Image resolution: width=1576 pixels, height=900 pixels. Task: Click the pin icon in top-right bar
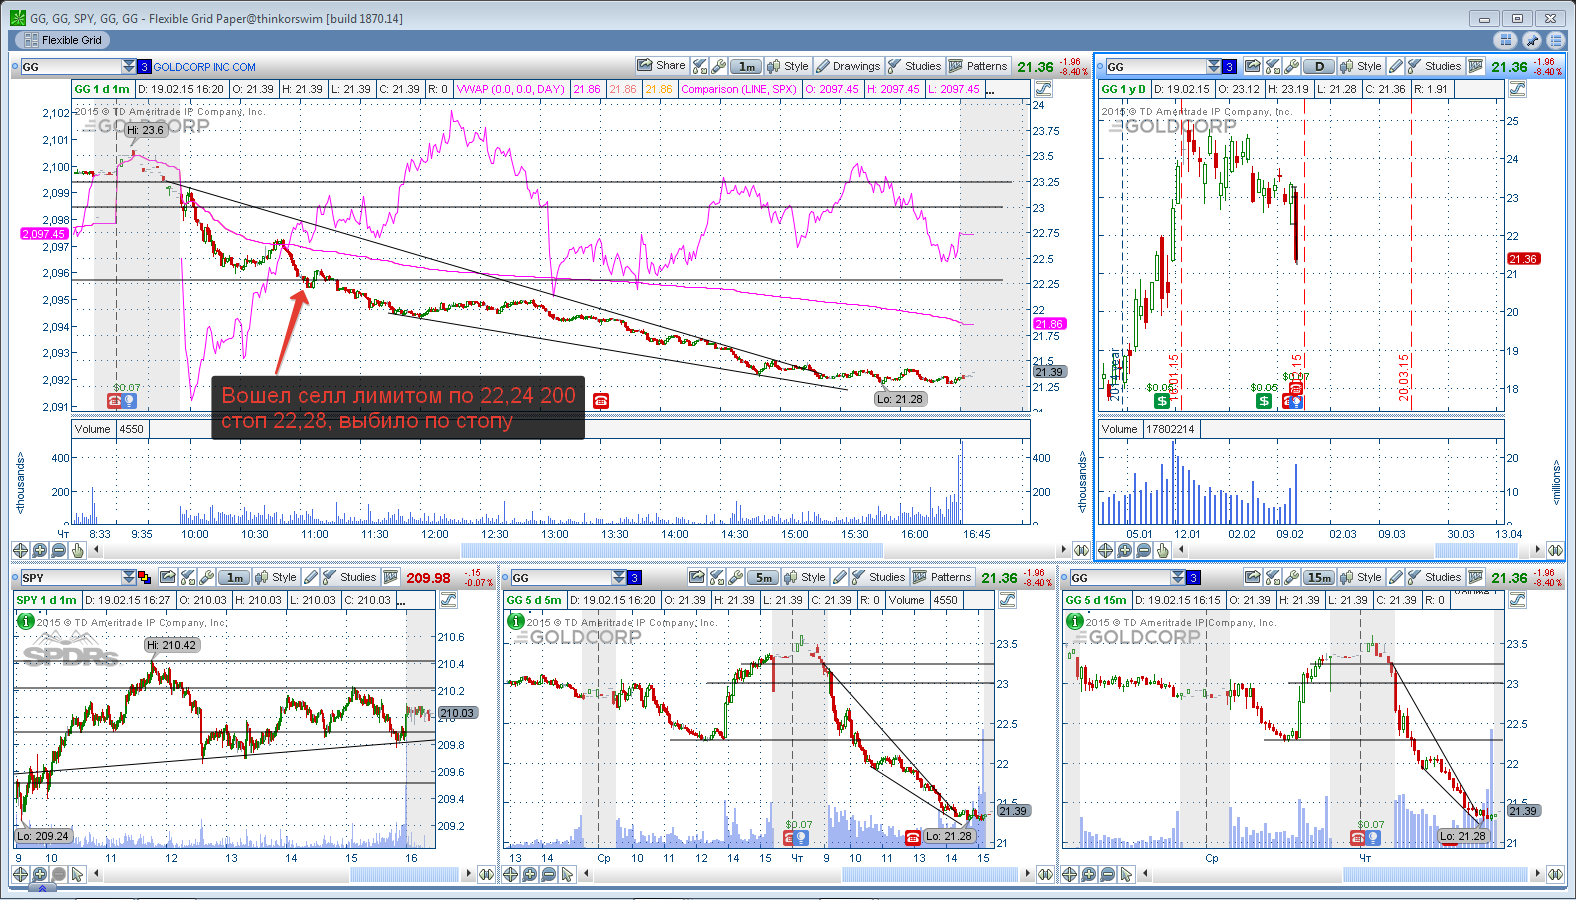point(1531,40)
